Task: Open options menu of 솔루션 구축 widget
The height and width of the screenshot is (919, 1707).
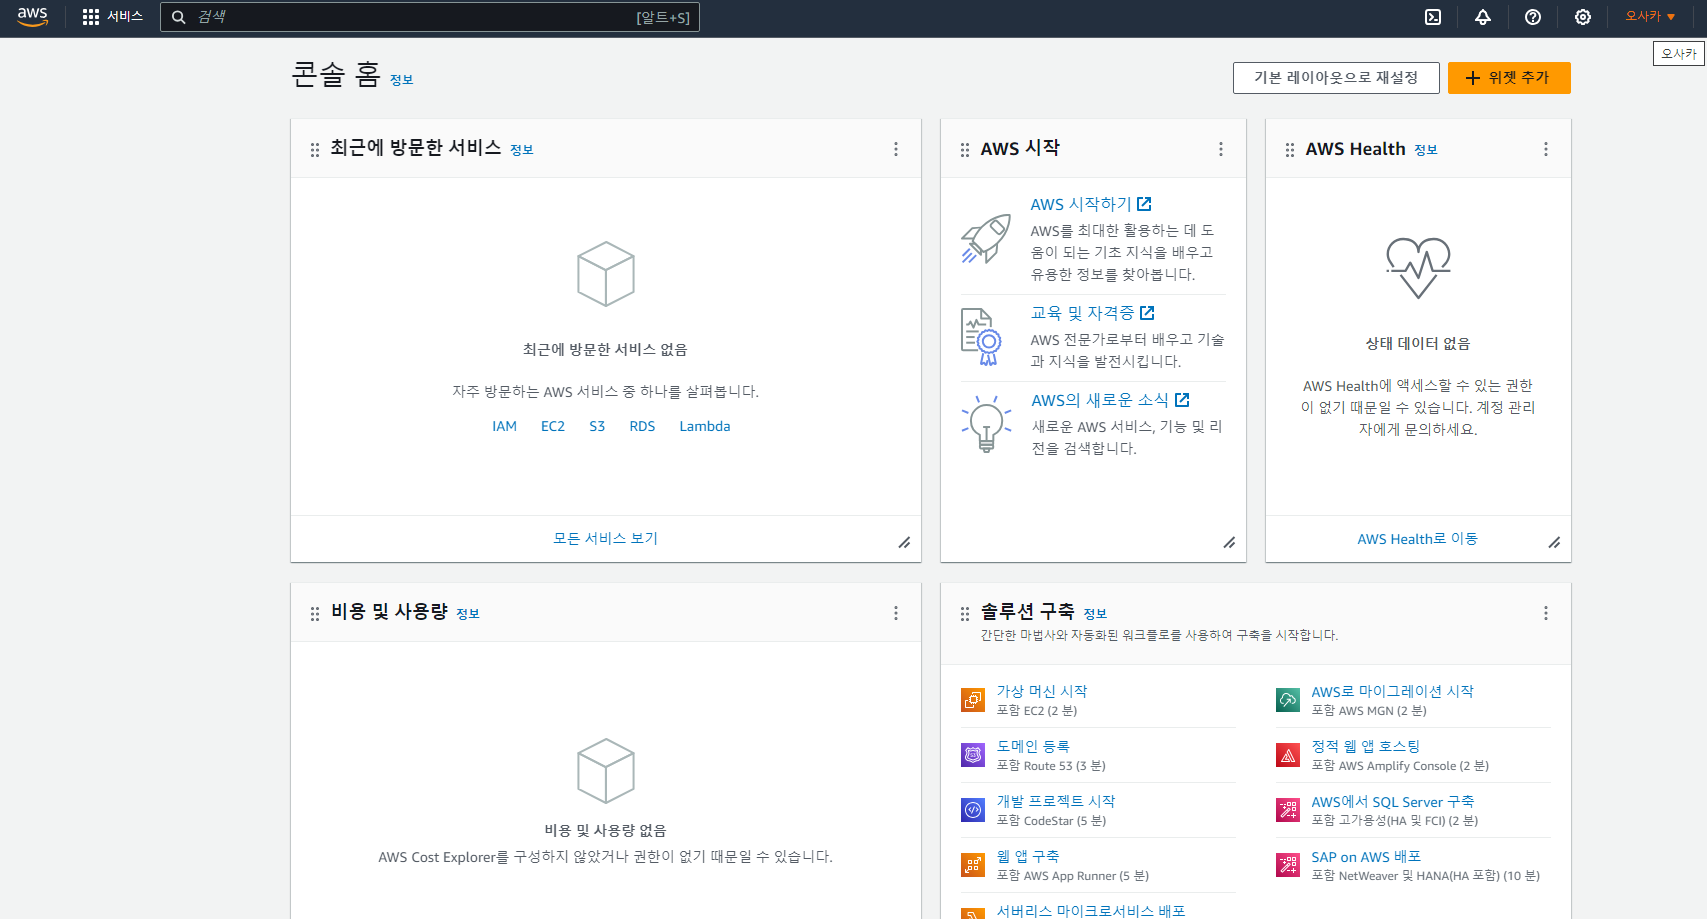Action: pos(1546,613)
